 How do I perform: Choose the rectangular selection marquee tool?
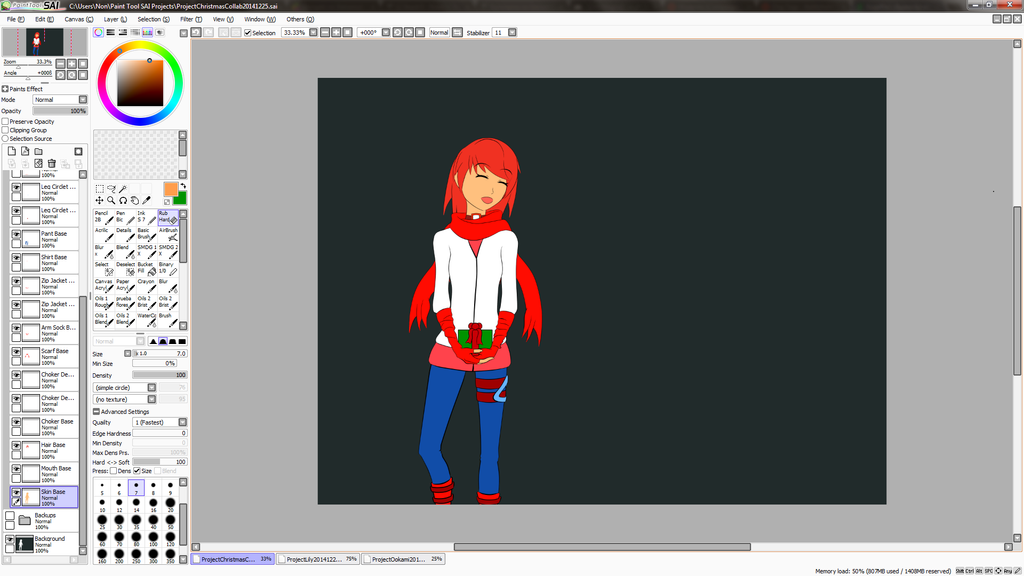[99, 189]
